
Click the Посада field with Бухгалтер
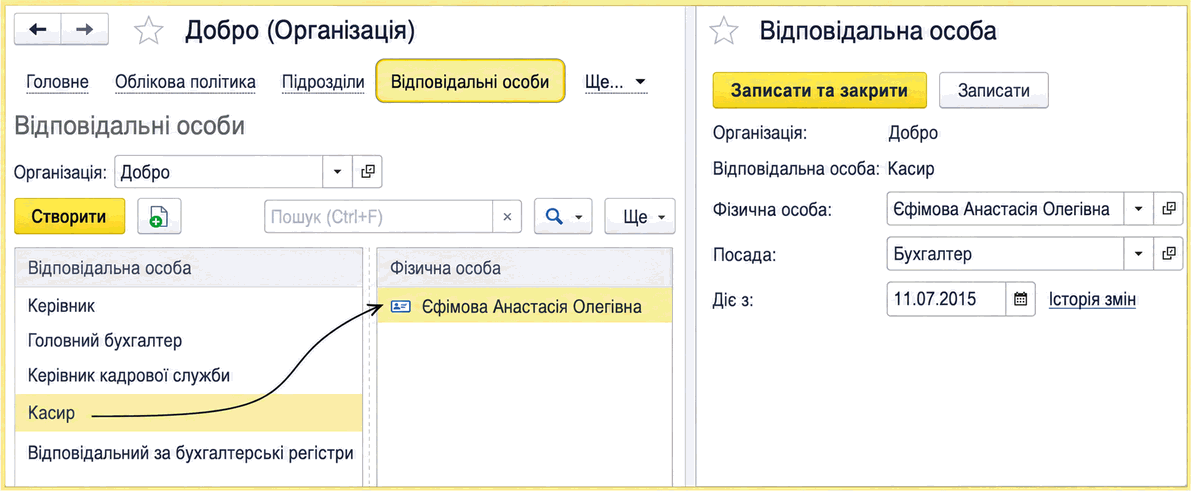tap(1005, 254)
